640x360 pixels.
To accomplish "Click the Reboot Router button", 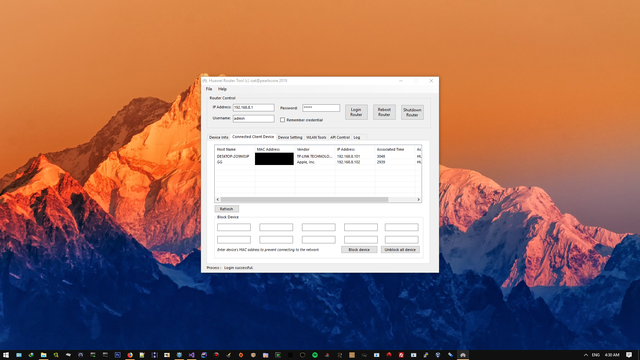I will point(384,112).
